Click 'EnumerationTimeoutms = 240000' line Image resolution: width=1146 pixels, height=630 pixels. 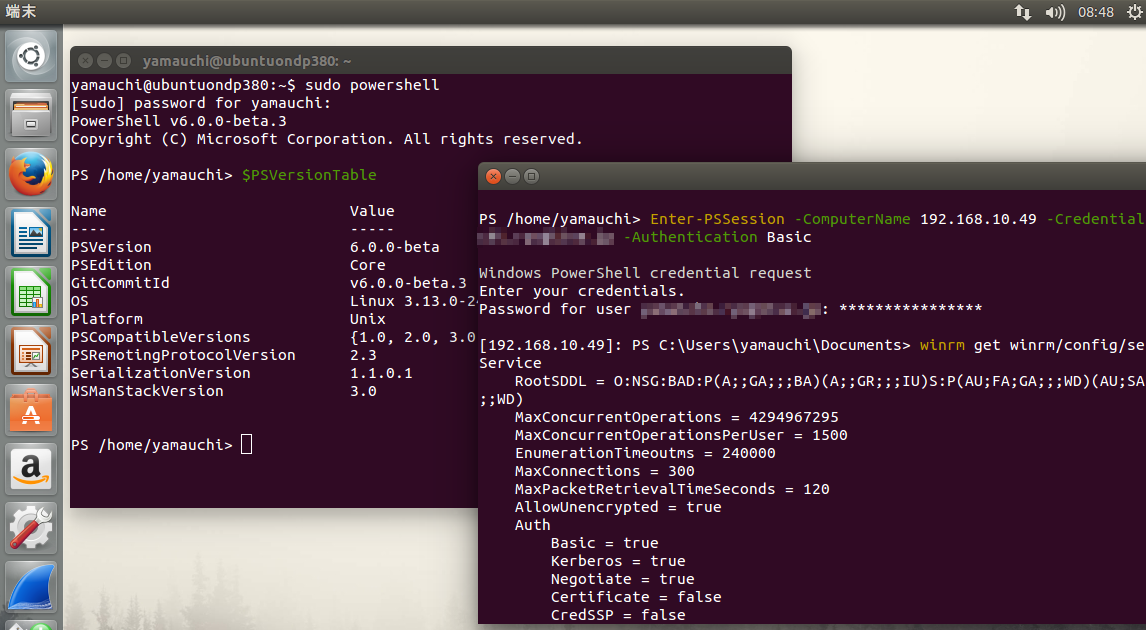(x=645, y=453)
